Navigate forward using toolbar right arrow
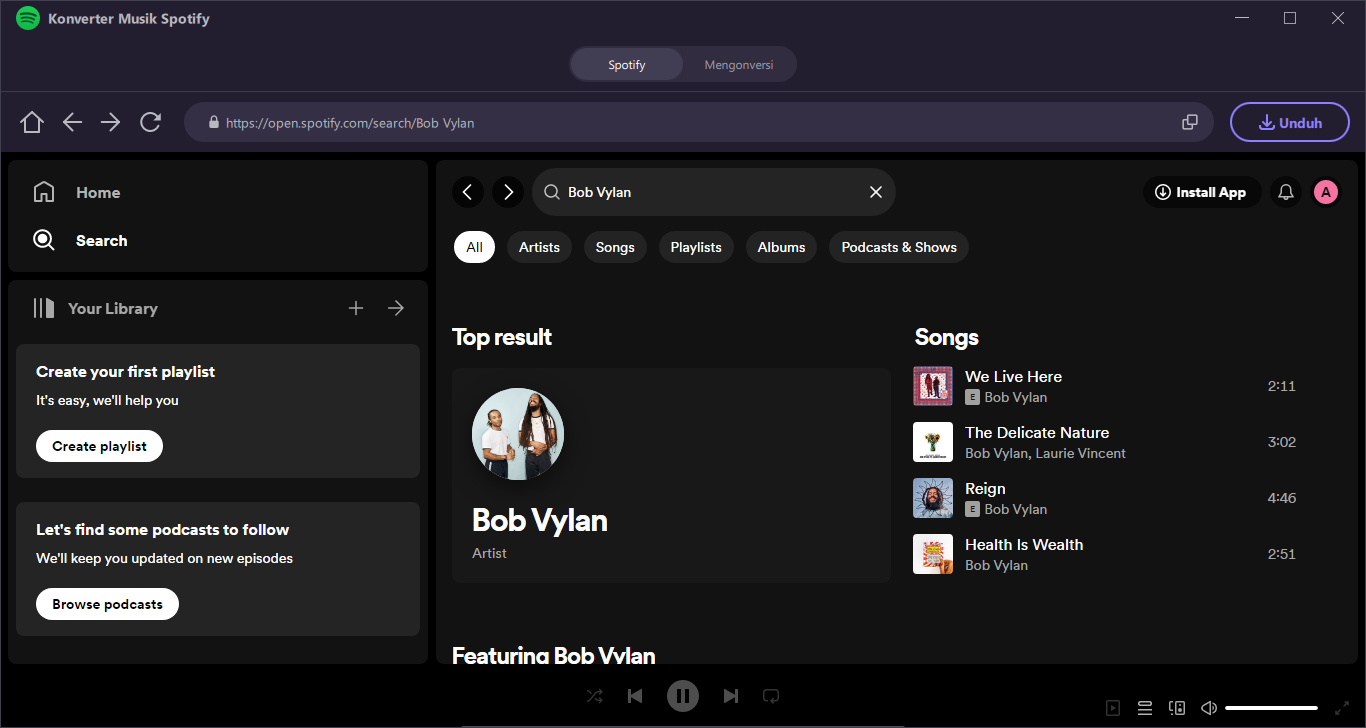Viewport: 1366px width, 728px height. click(x=110, y=122)
